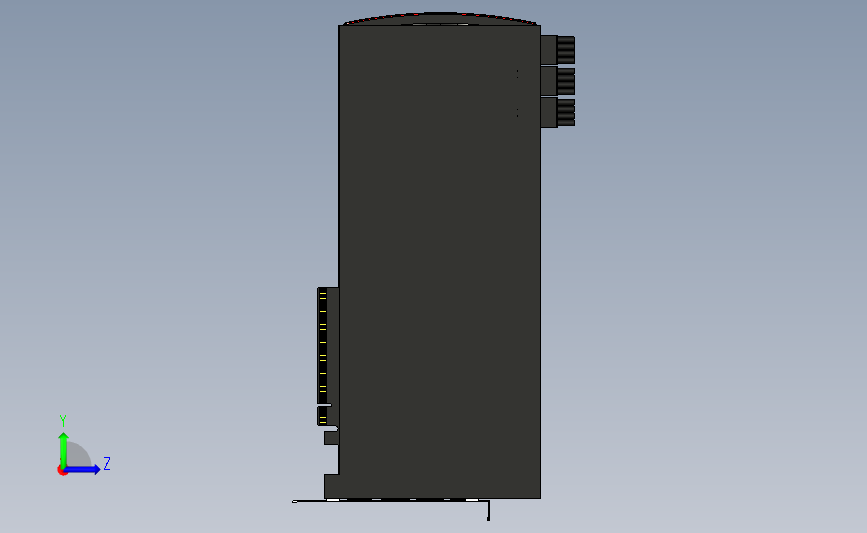Click the gray YZ plane arc of triad
This screenshot has width=867, height=533.
[79, 454]
